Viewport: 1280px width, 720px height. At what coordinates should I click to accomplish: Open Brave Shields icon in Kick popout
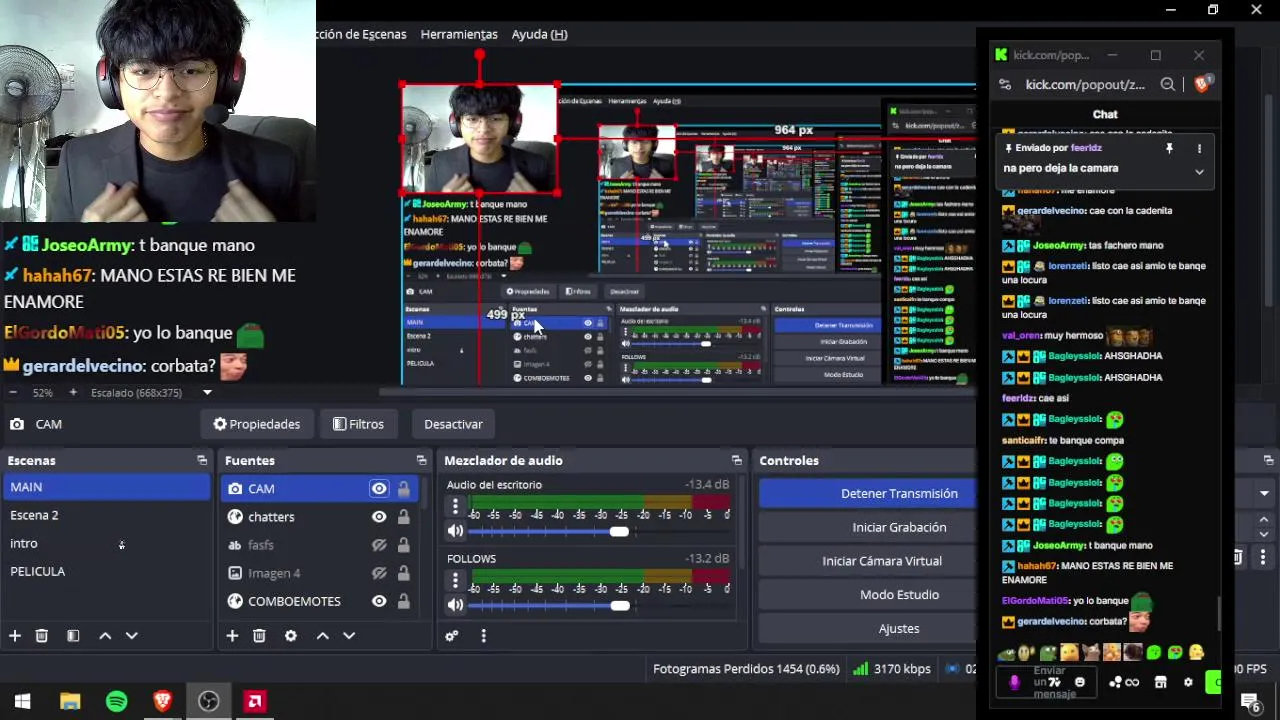tap(1202, 84)
